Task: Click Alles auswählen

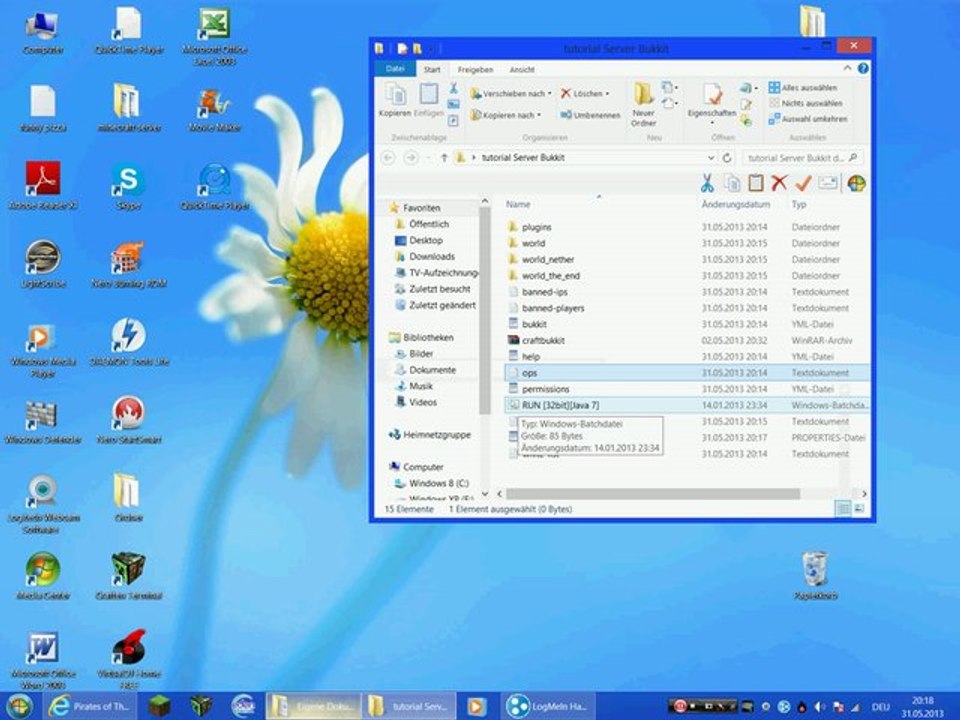Action: coord(807,88)
